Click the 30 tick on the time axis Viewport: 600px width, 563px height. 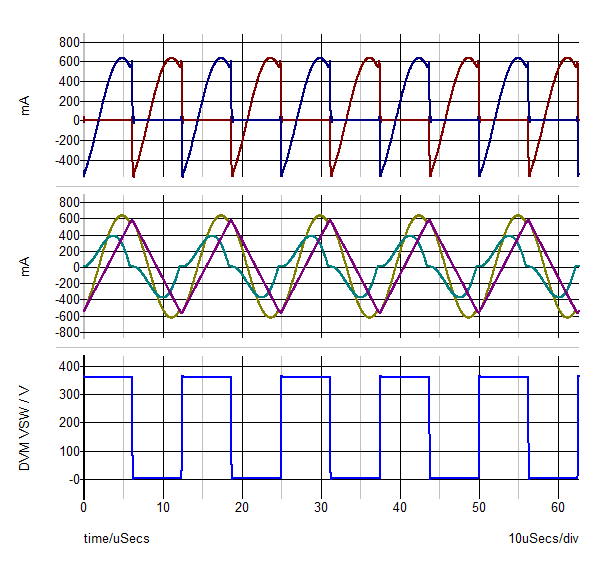[321, 508]
